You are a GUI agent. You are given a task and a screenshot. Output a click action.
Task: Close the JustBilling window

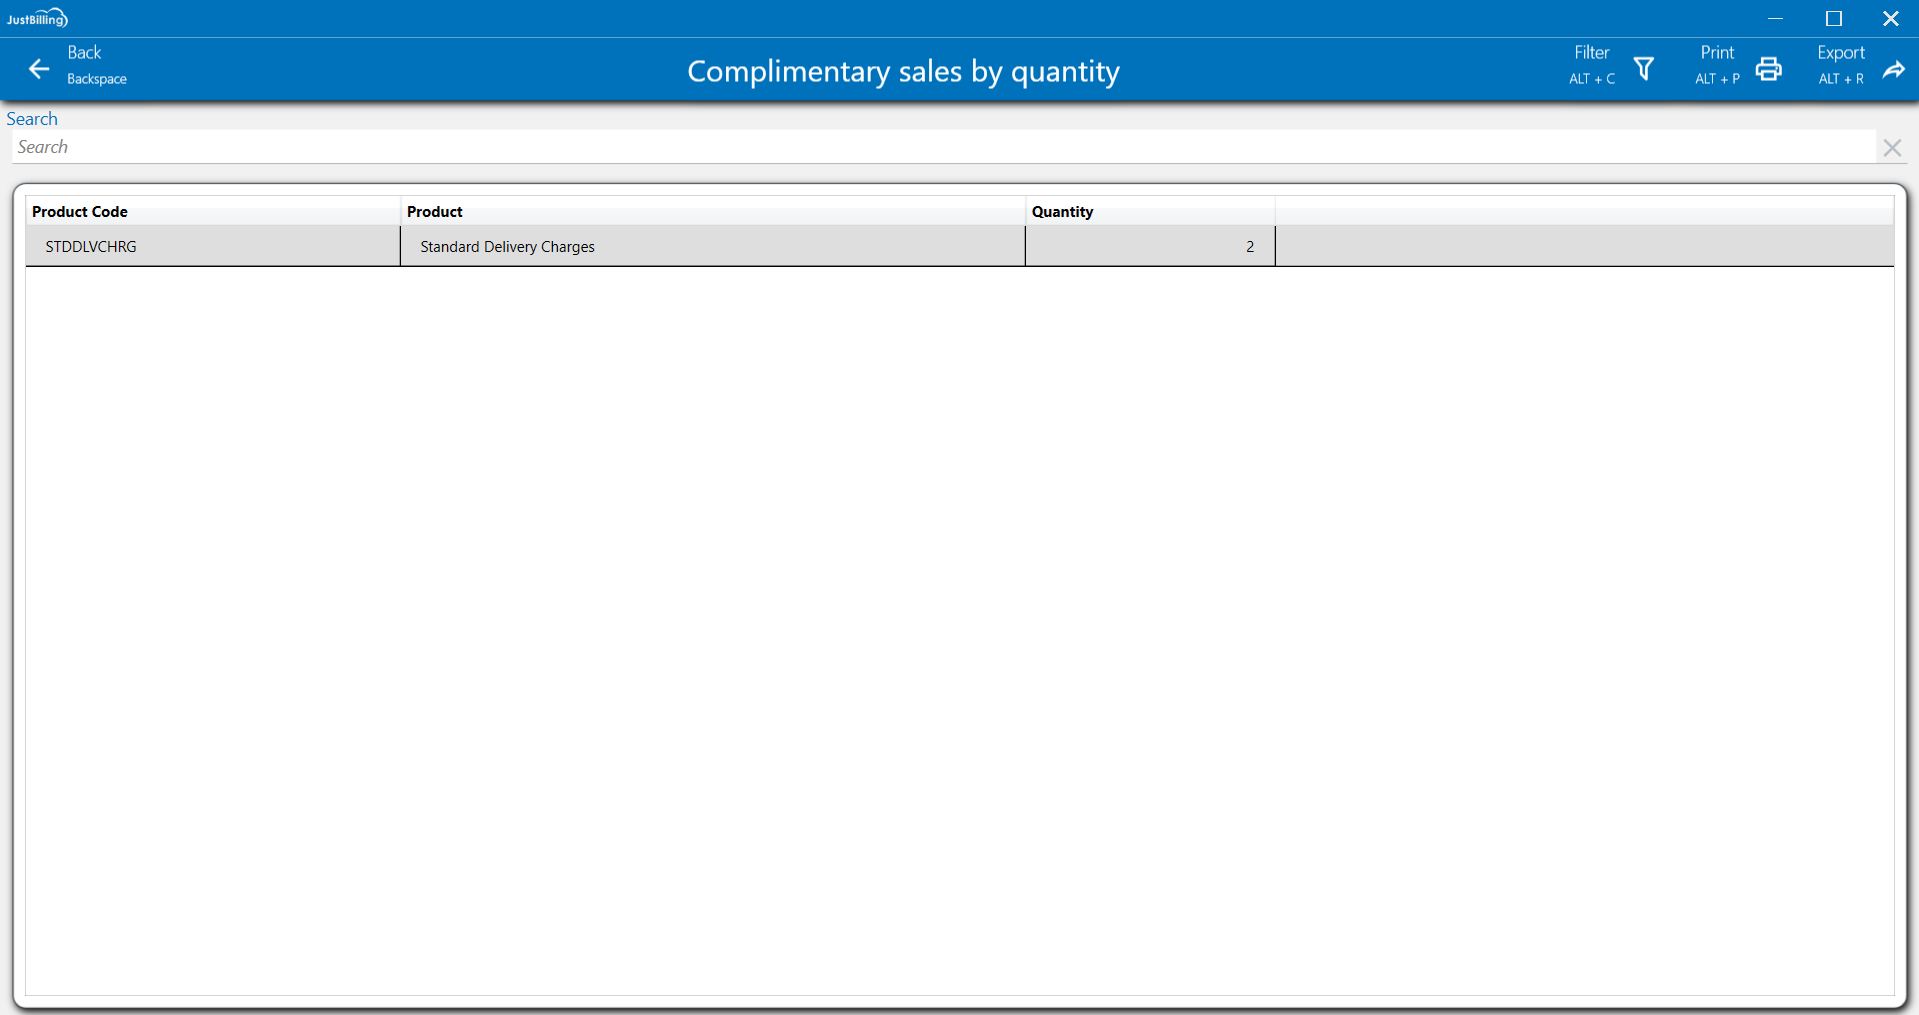(x=1890, y=18)
